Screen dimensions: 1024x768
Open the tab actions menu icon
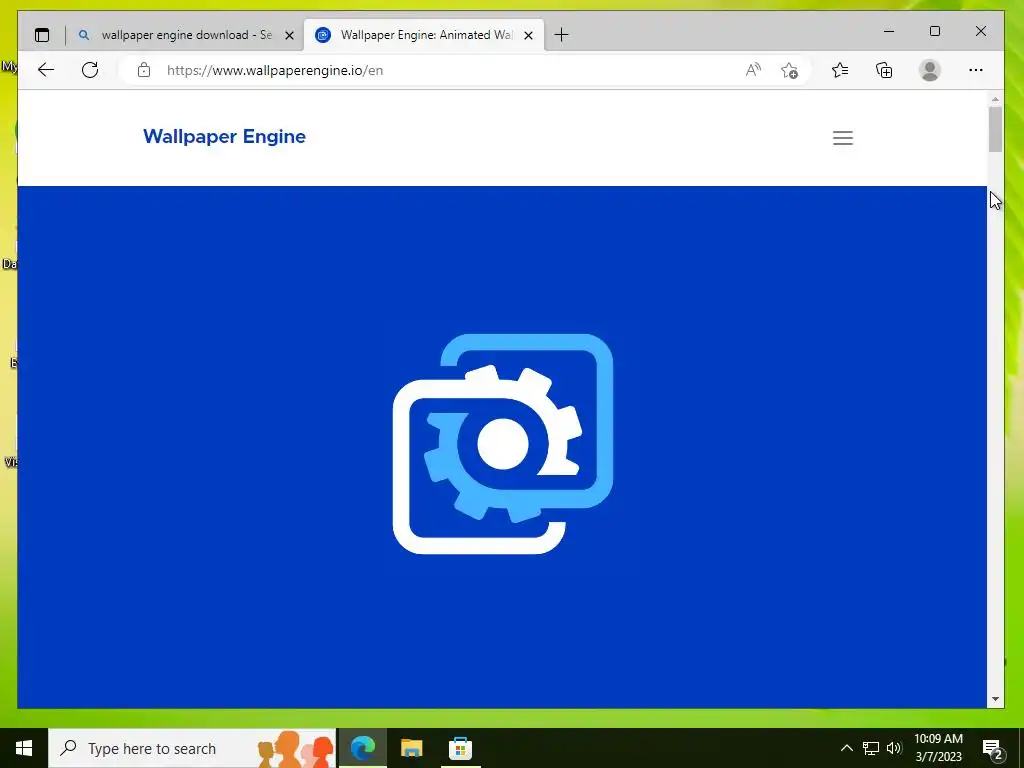point(42,35)
